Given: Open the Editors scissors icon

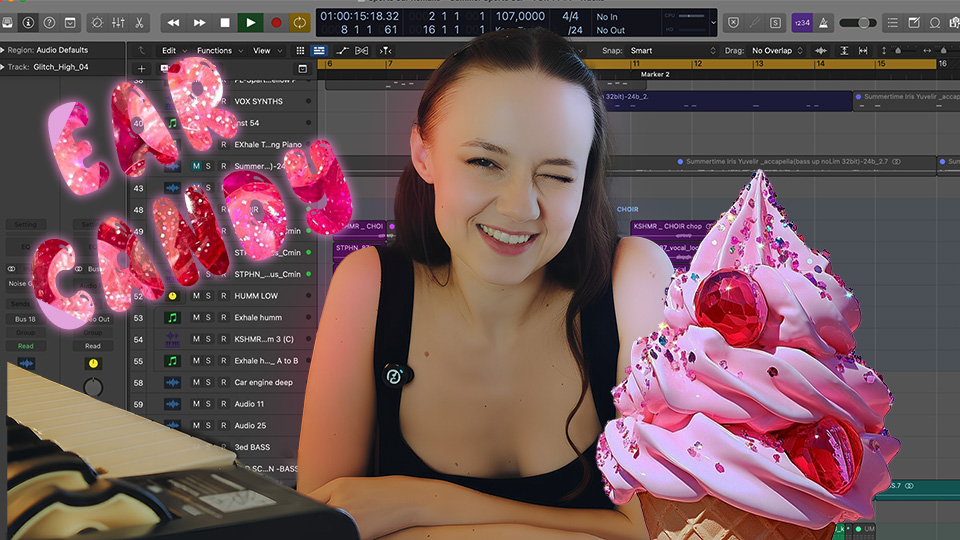Looking at the screenshot, I should (139, 22).
